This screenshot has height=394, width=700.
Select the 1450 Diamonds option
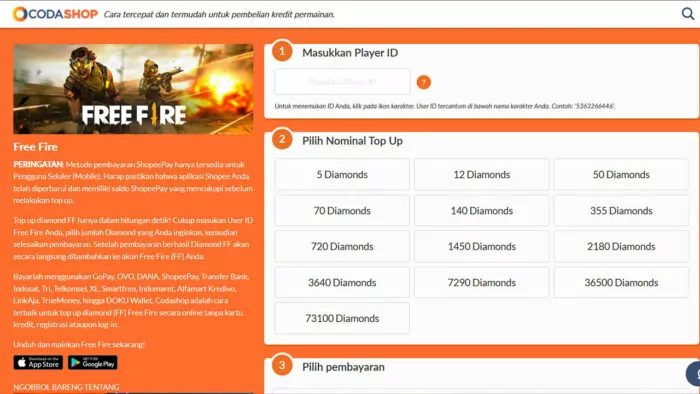click(x=482, y=246)
